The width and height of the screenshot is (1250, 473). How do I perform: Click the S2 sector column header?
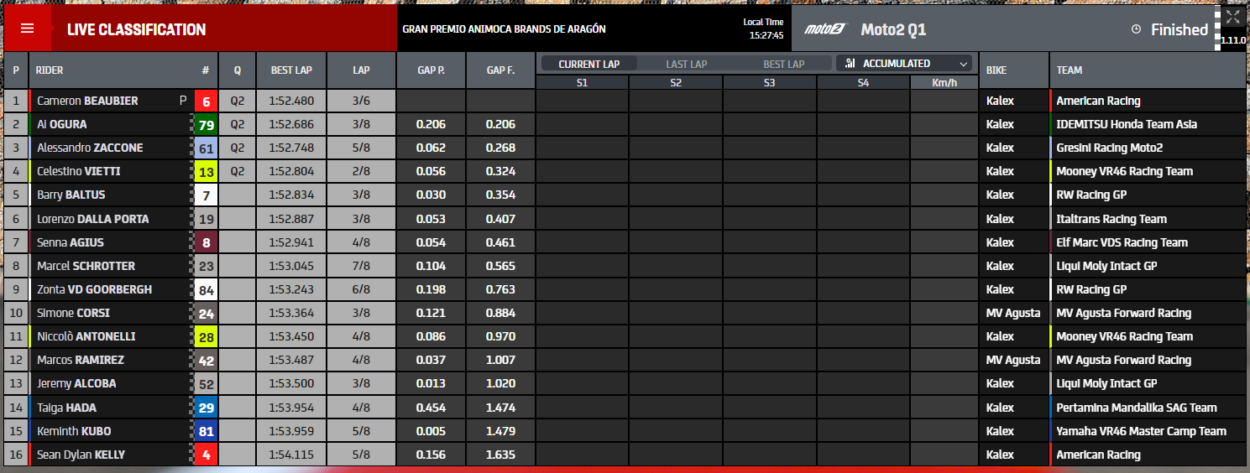pos(676,82)
